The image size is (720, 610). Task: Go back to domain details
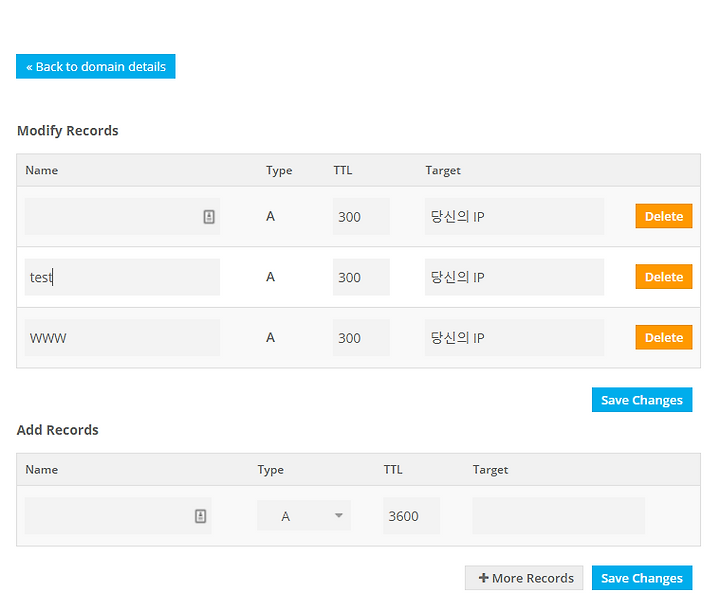pos(96,67)
